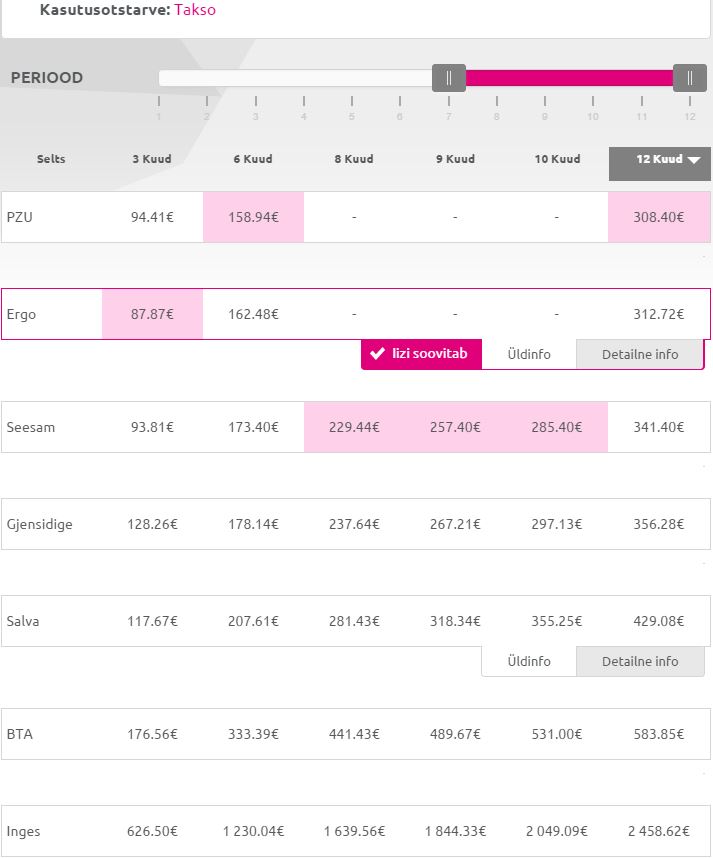Screen dimensions: 713x858
Task: Open Detailne info tab under Ergo row
Action: 640,354
